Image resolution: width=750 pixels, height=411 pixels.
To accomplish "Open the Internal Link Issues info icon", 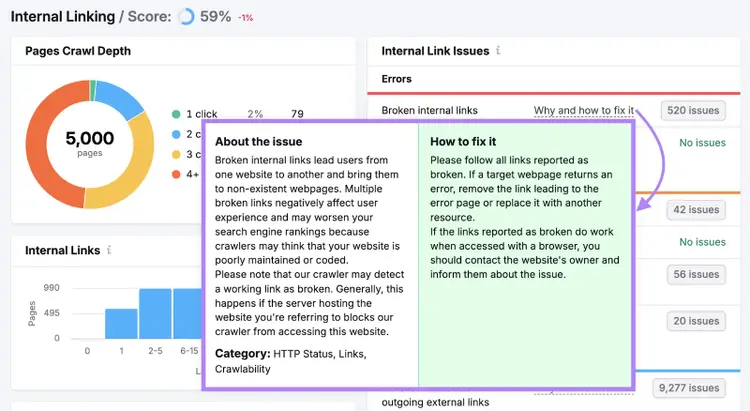I will 498,50.
